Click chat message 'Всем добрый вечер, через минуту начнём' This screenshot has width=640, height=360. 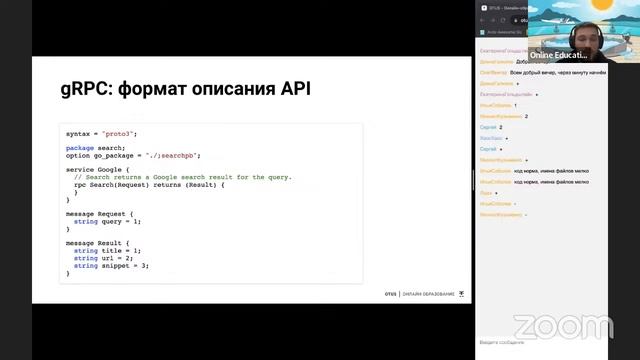tap(558, 72)
